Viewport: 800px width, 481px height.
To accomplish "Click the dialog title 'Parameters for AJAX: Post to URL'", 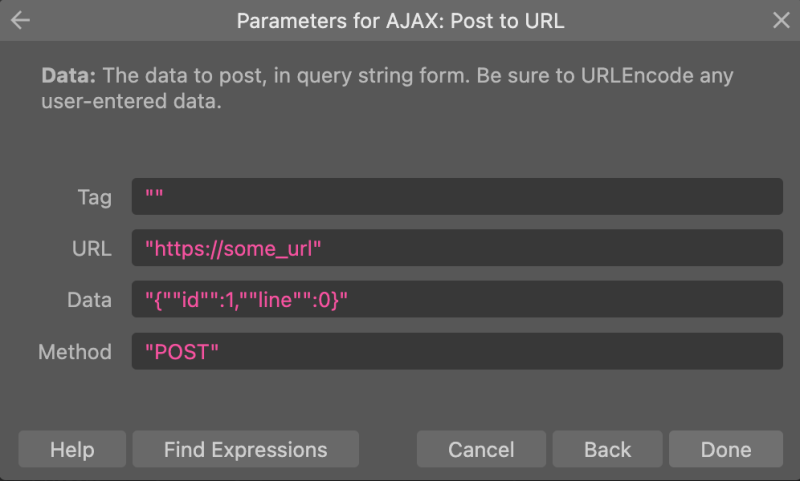I will tap(401, 21).
